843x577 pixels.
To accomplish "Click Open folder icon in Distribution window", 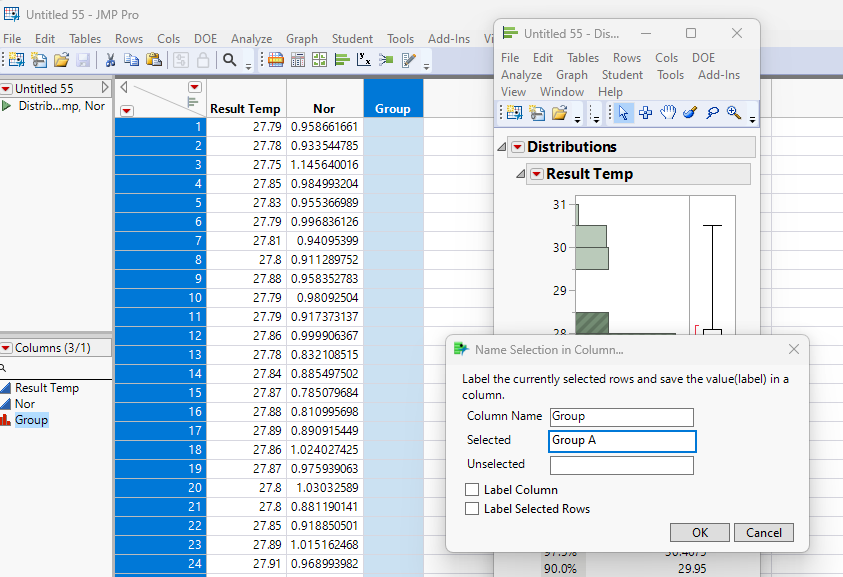I will click(559, 112).
